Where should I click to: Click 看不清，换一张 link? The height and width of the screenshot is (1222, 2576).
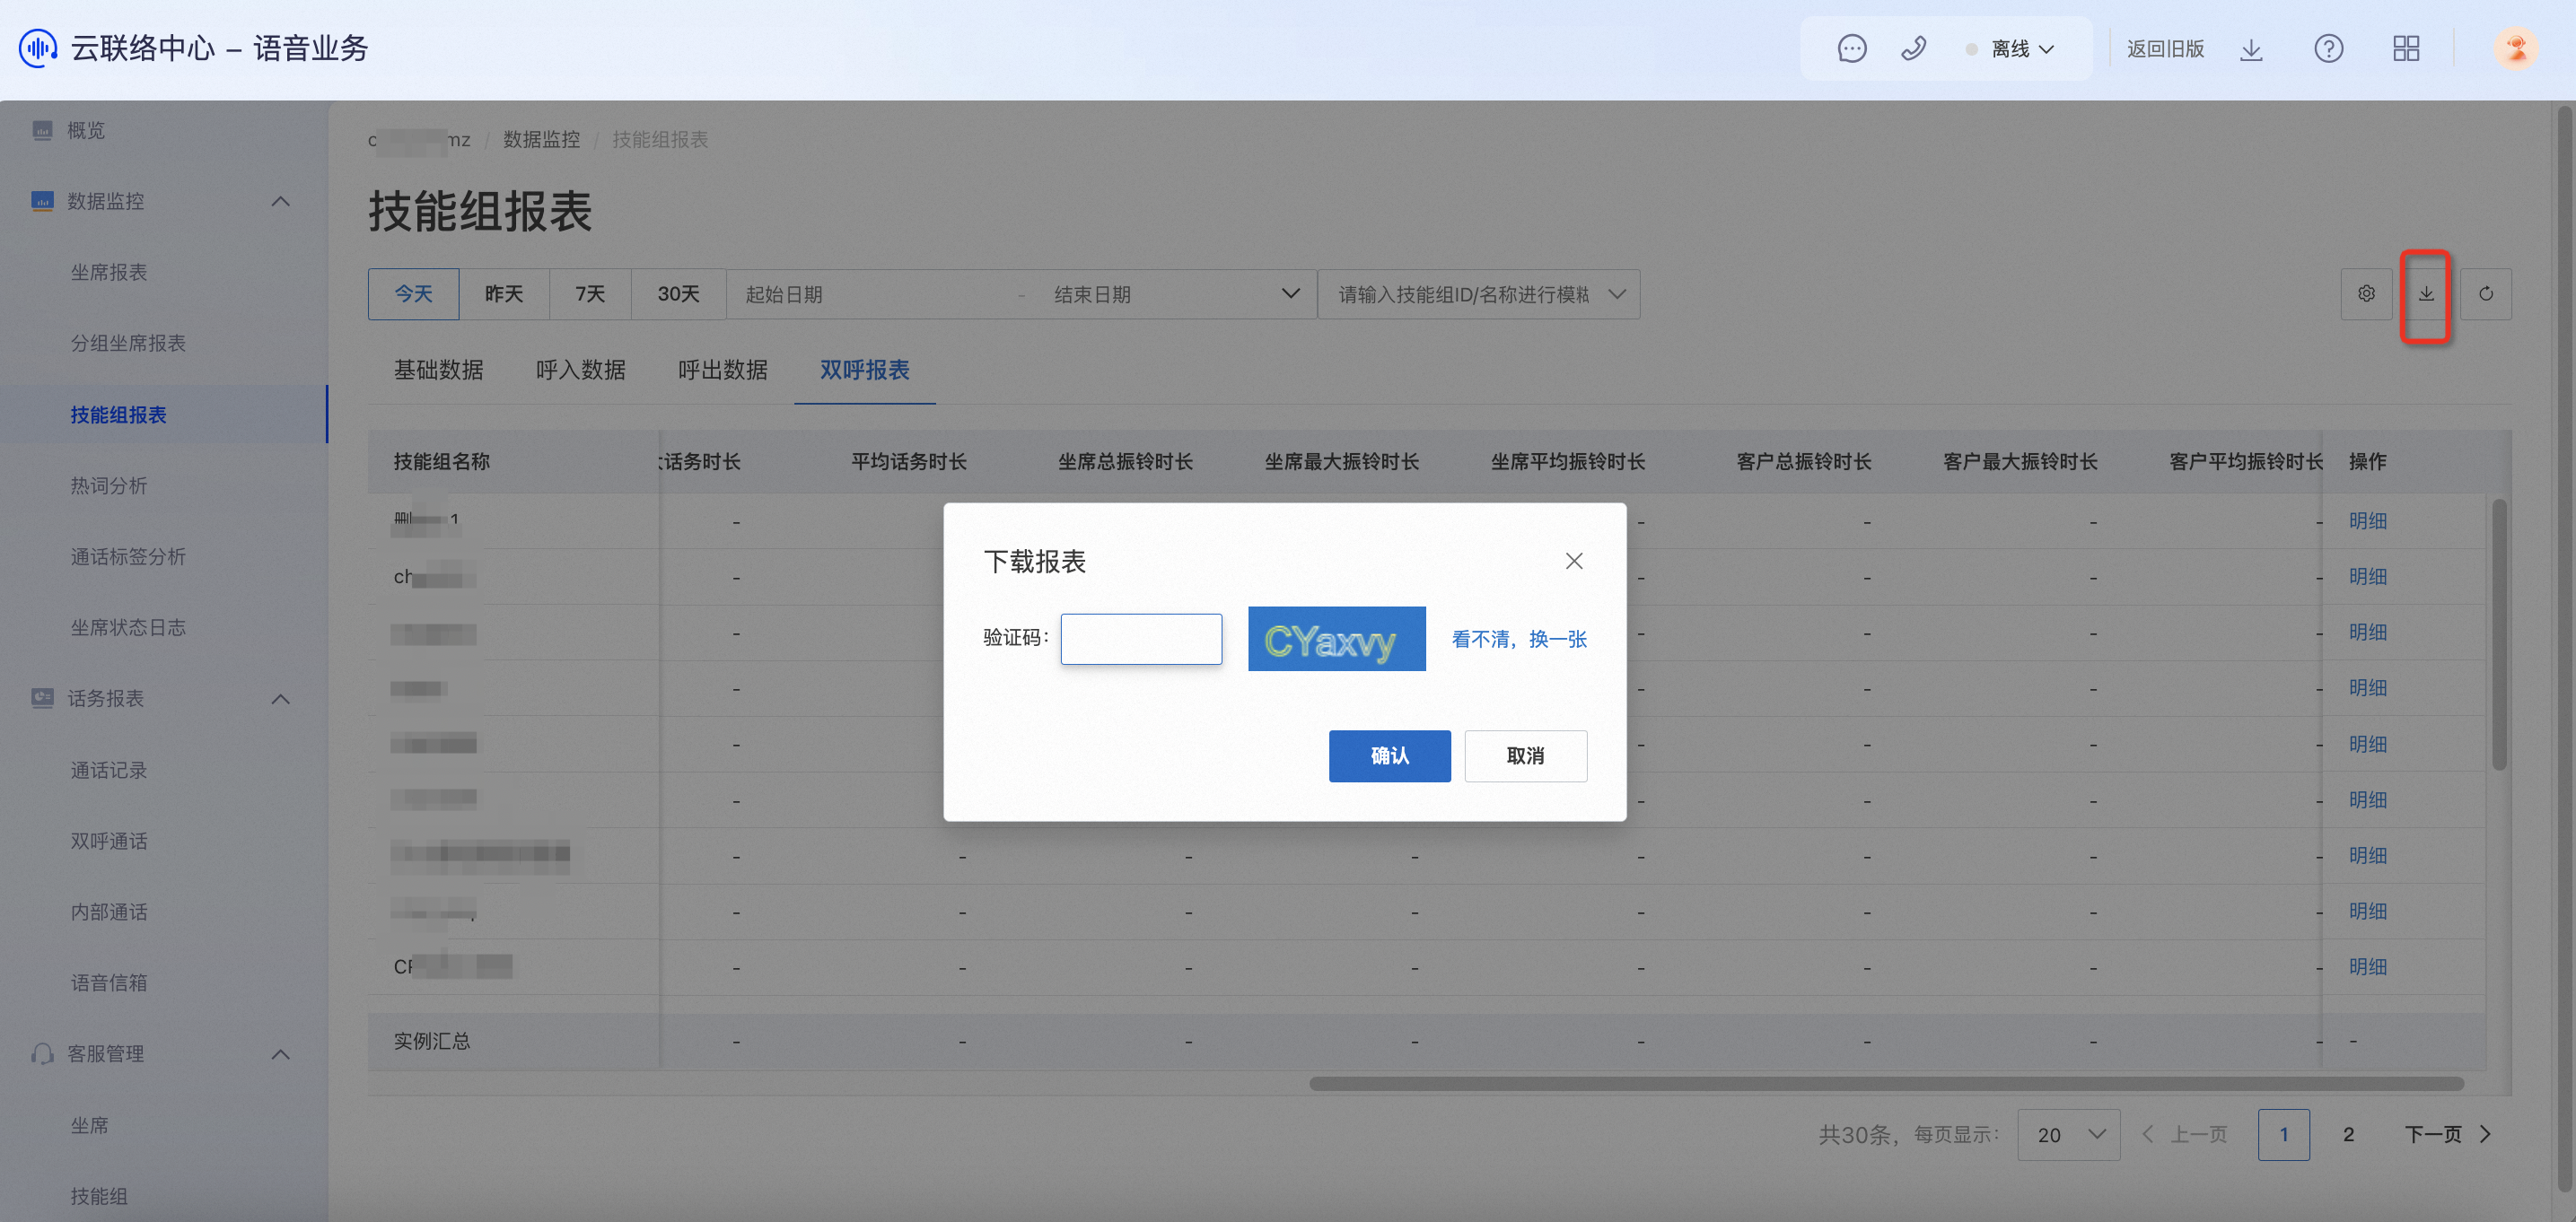[x=1519, y=639]
